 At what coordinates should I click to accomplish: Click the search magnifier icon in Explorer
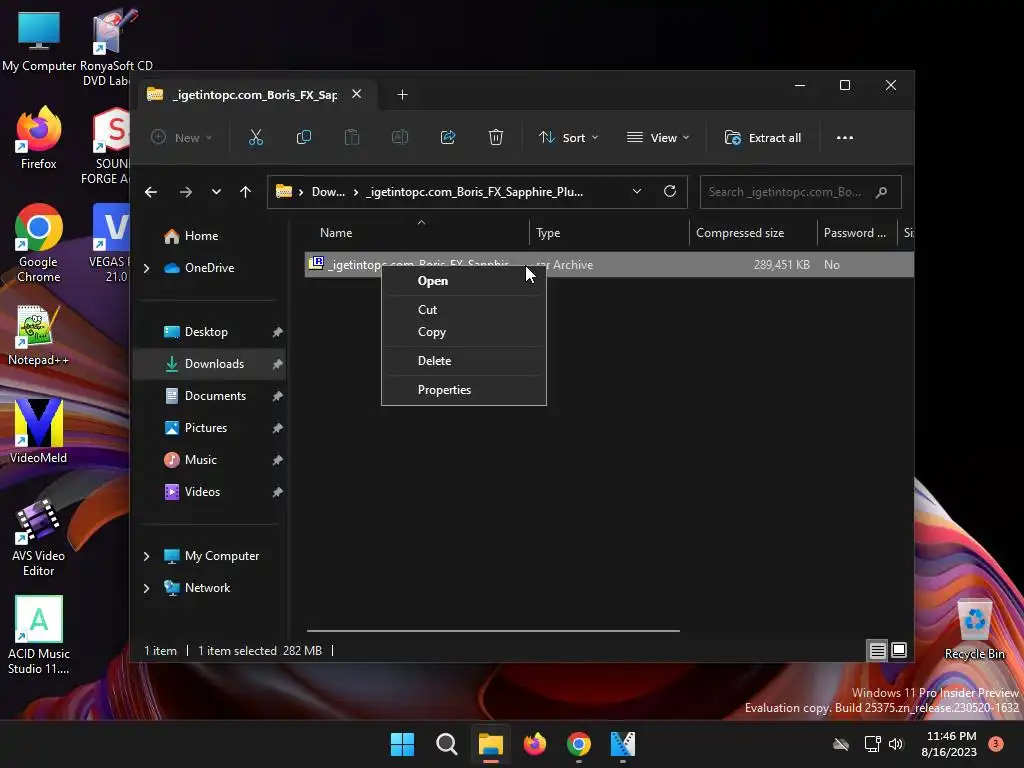coord(881,192)
